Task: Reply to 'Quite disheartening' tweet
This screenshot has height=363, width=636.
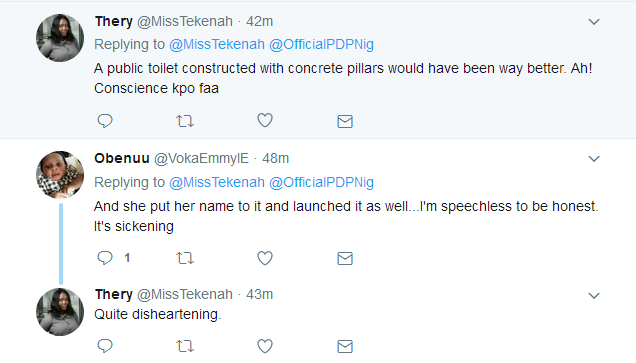Action: tap(105, 346)
